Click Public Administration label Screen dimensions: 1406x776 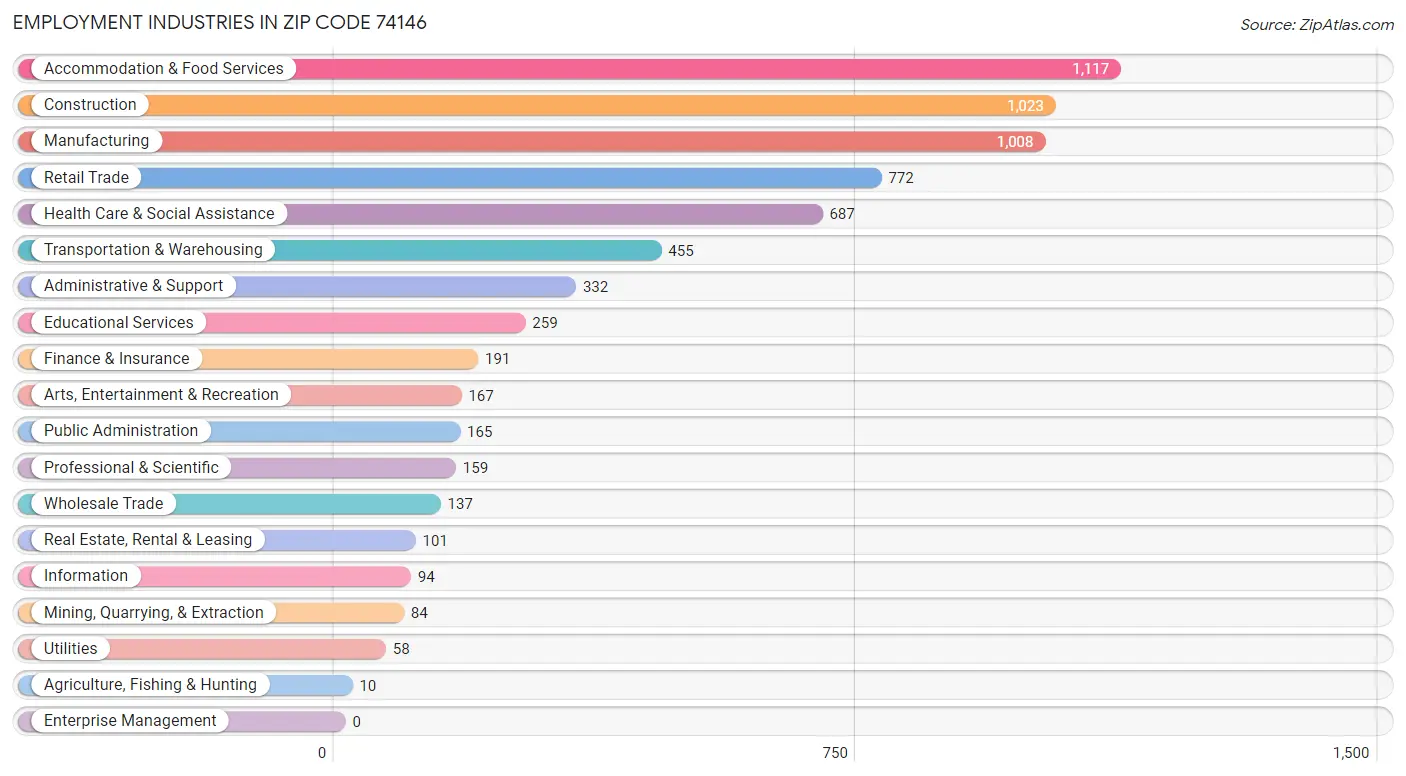[121, 430]
